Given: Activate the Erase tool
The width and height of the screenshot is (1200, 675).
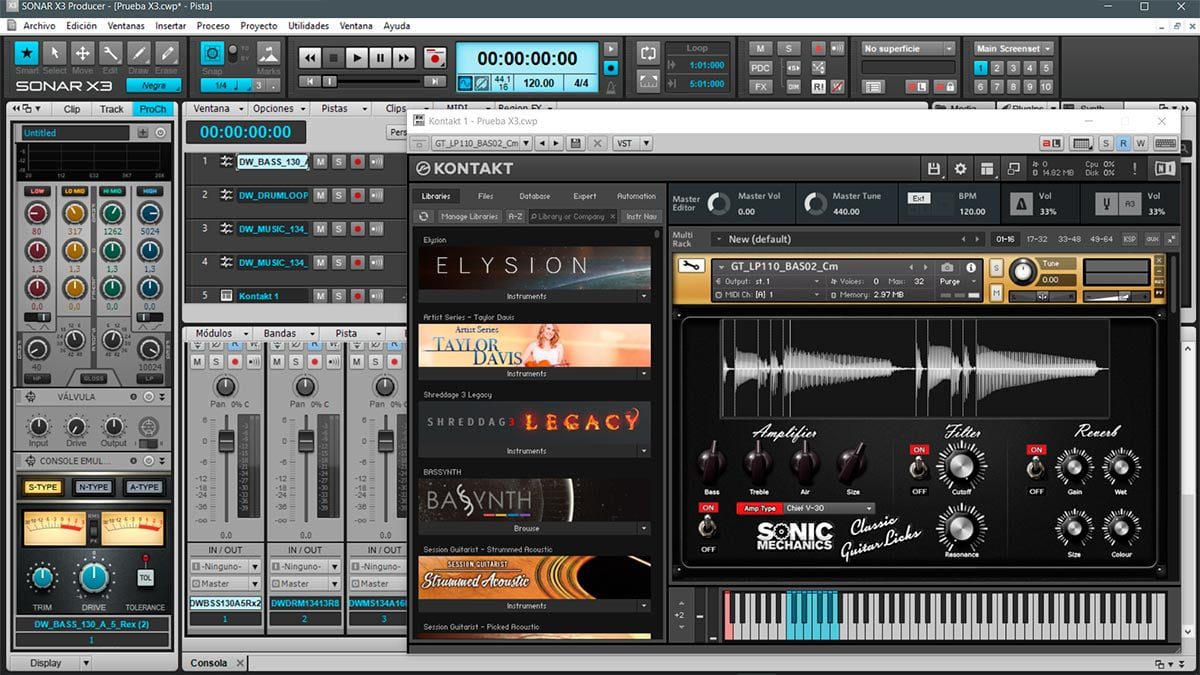Looking at the screenshot, I should (167, 53).
